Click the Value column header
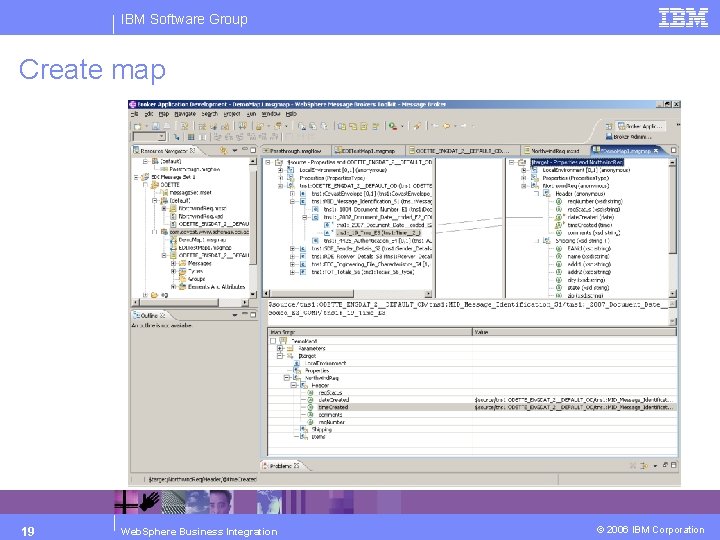 [x=574, y=332]
